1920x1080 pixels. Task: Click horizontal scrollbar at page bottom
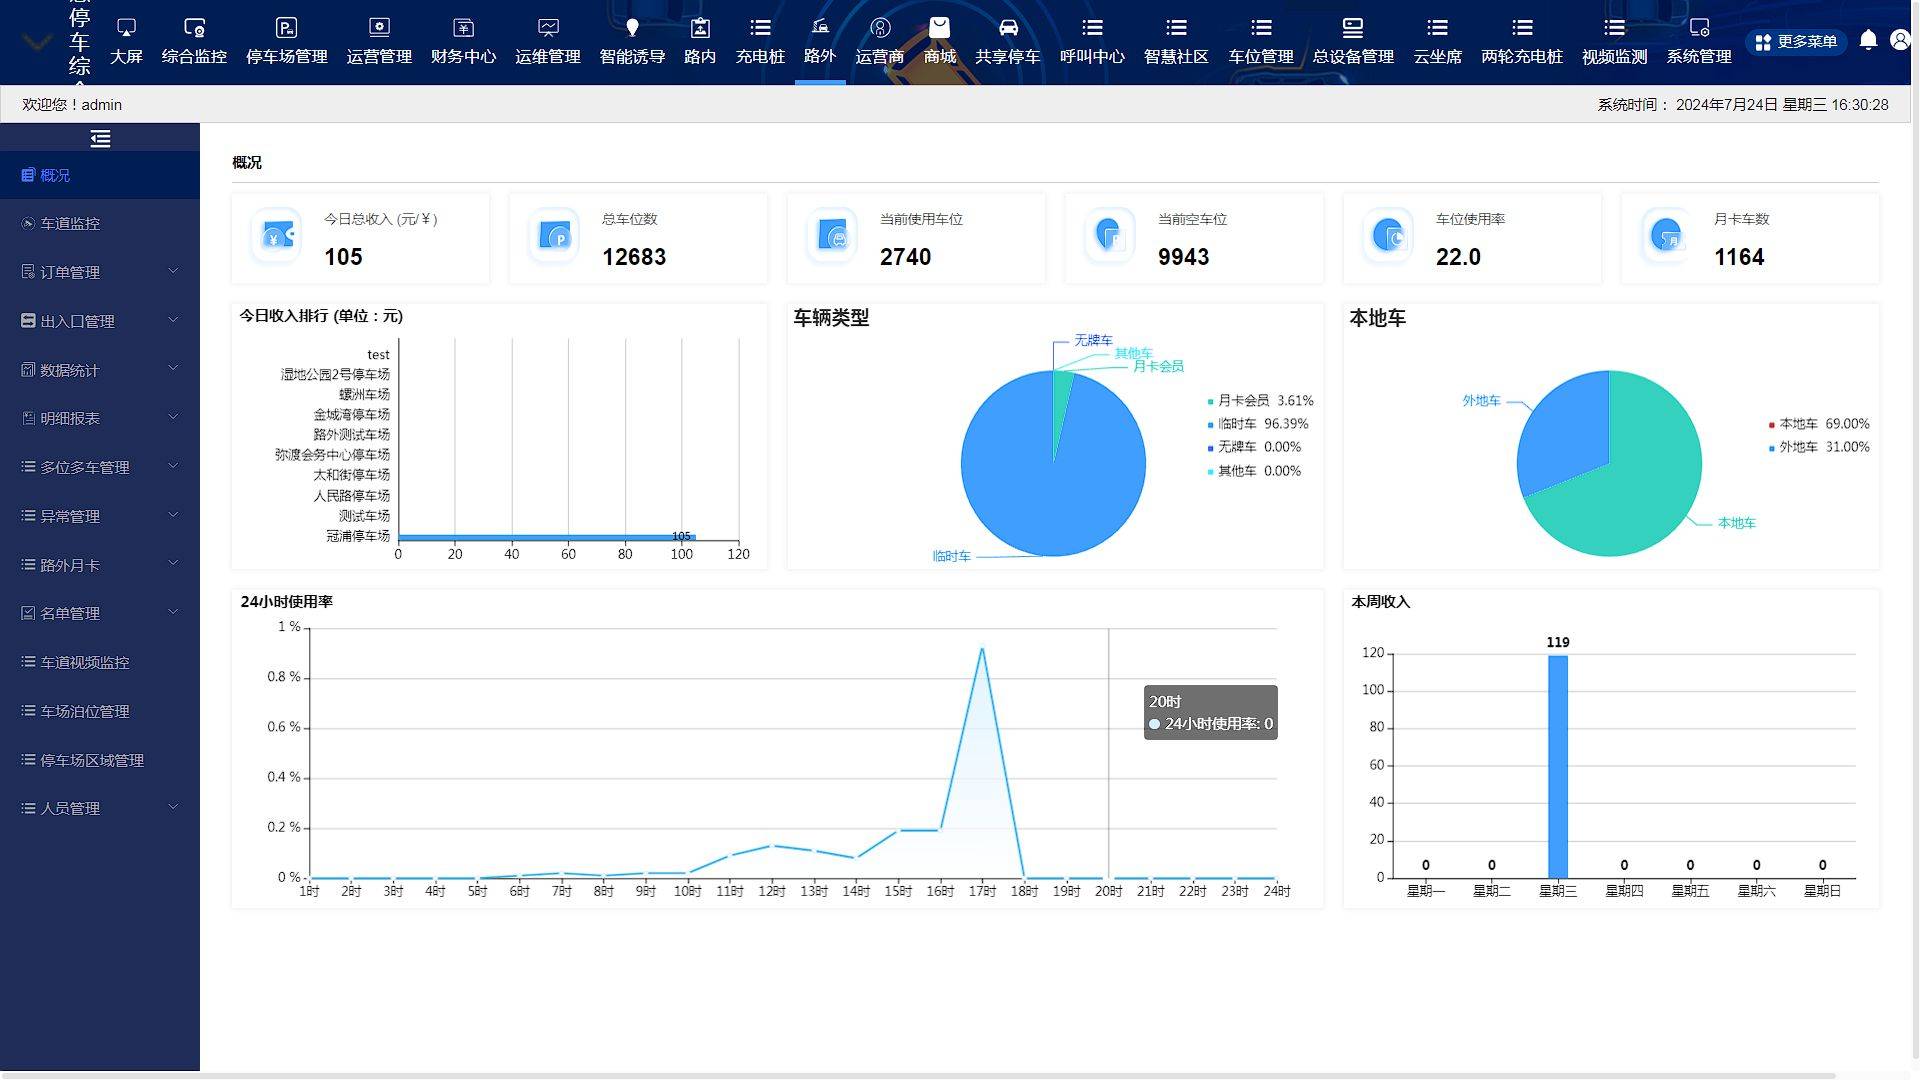(x=918, y=1076)
